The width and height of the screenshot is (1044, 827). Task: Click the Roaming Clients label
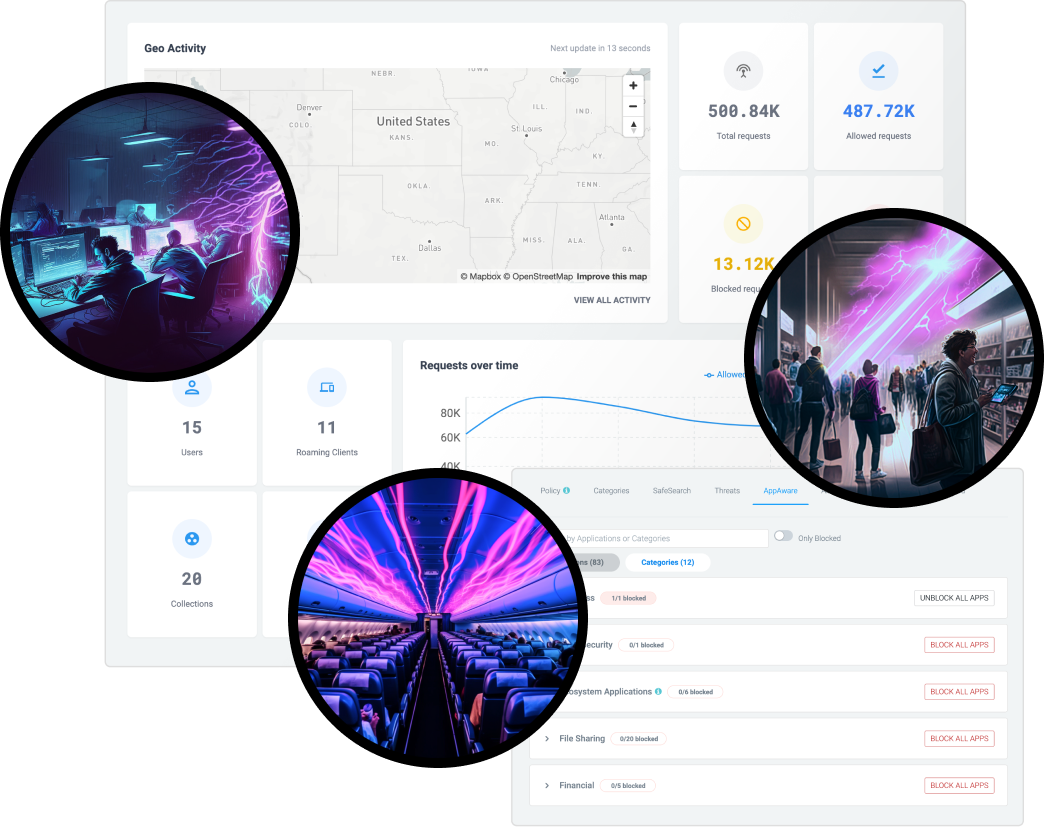327,452
